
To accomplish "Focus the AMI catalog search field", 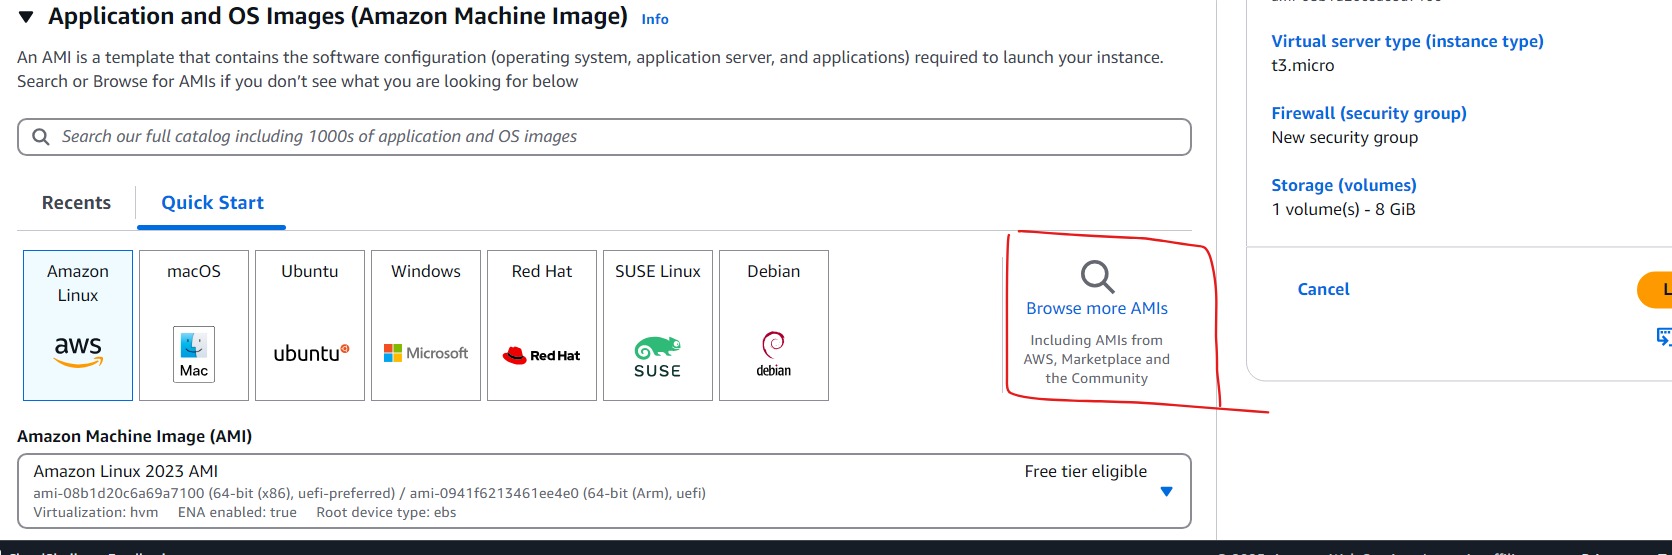I will (x=604, y=137).
